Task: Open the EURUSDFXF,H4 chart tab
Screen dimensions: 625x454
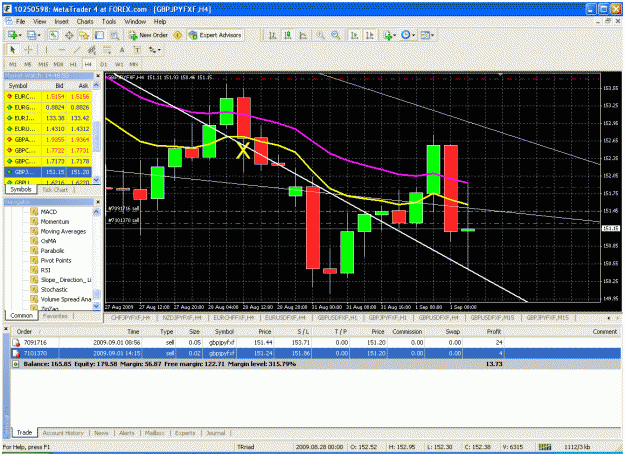Action: tap(285, 318)
